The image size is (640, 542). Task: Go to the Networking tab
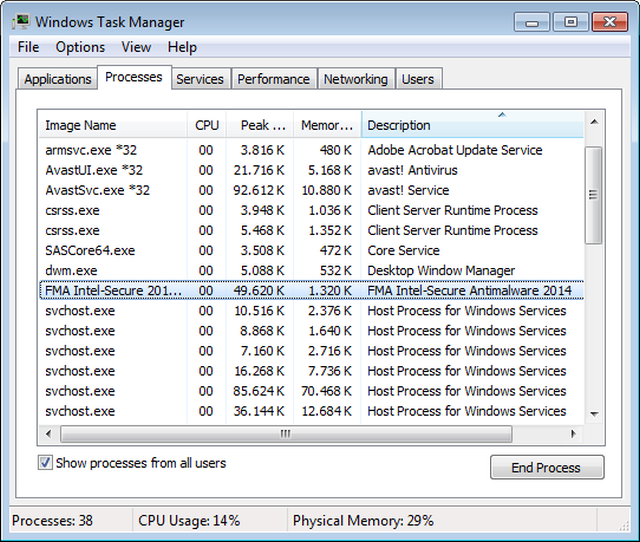(x=356, y=79)
